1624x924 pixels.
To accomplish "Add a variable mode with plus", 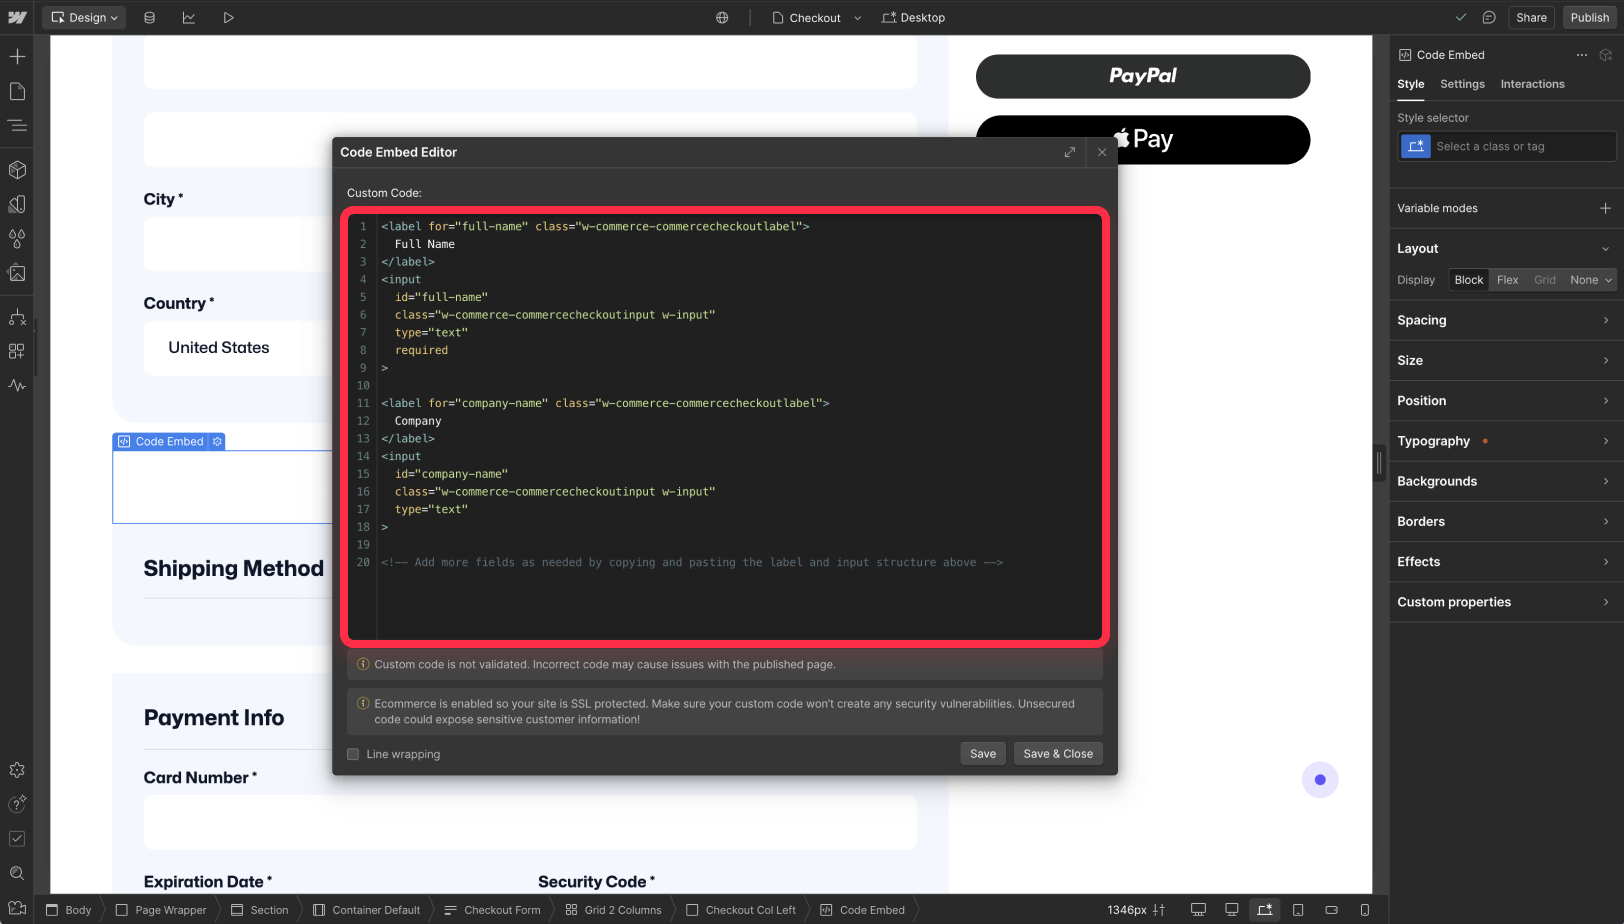I will coord(1605,208).
